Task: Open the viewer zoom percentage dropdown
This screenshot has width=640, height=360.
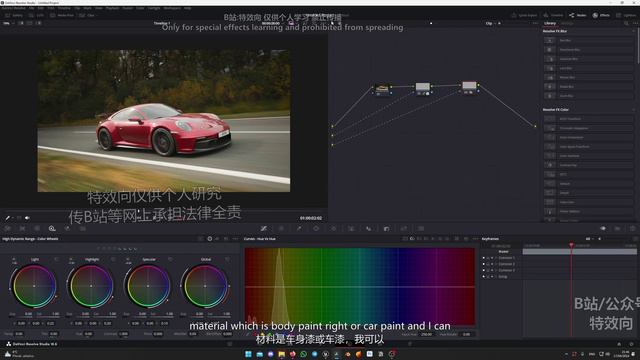Action: click(8, 23)
